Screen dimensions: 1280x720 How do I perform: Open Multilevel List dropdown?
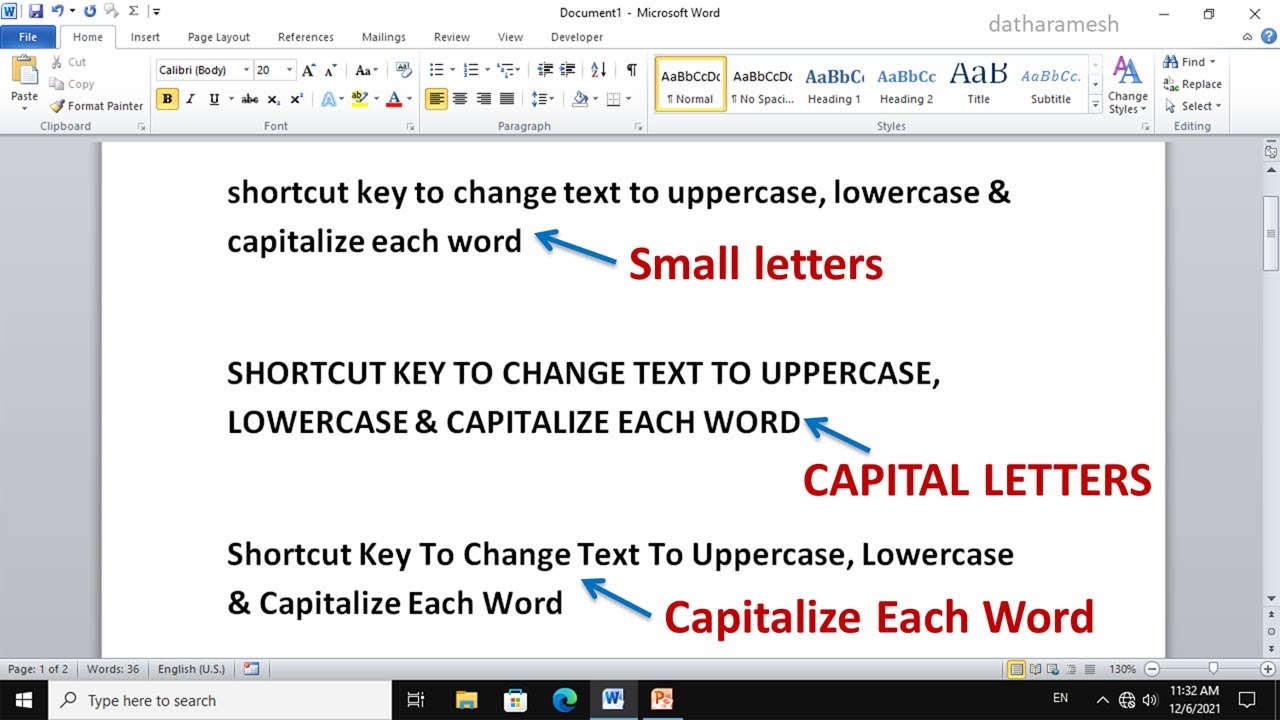(x=509, y=70)
